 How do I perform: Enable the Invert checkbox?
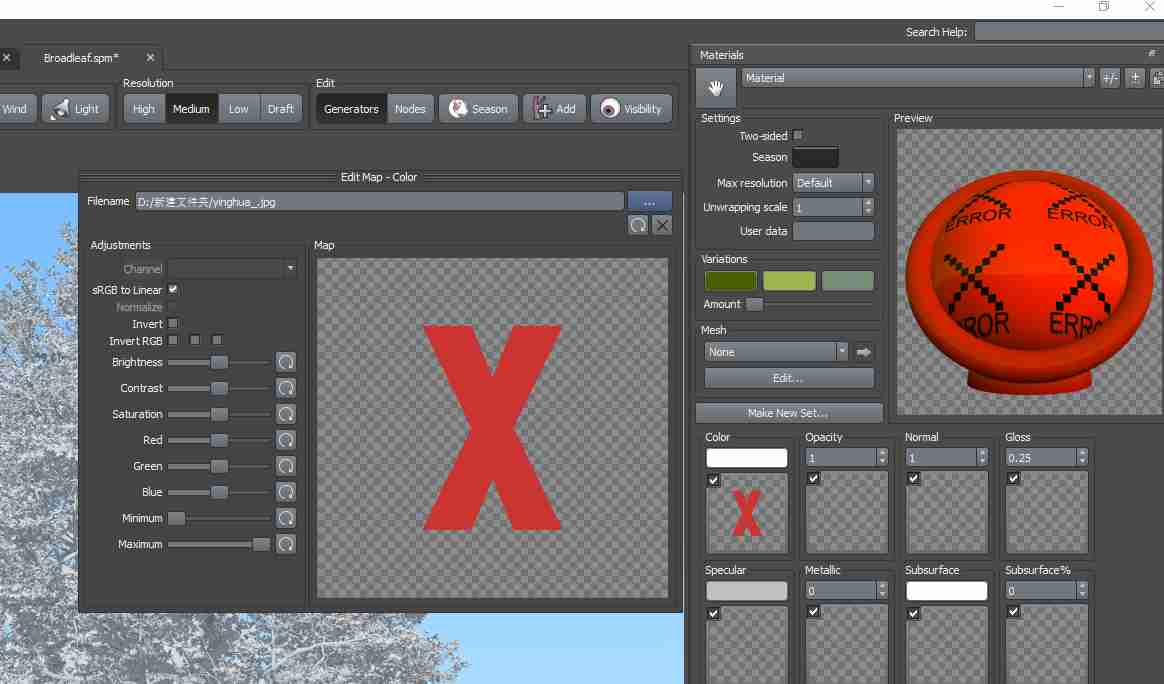tap(173, 324)
